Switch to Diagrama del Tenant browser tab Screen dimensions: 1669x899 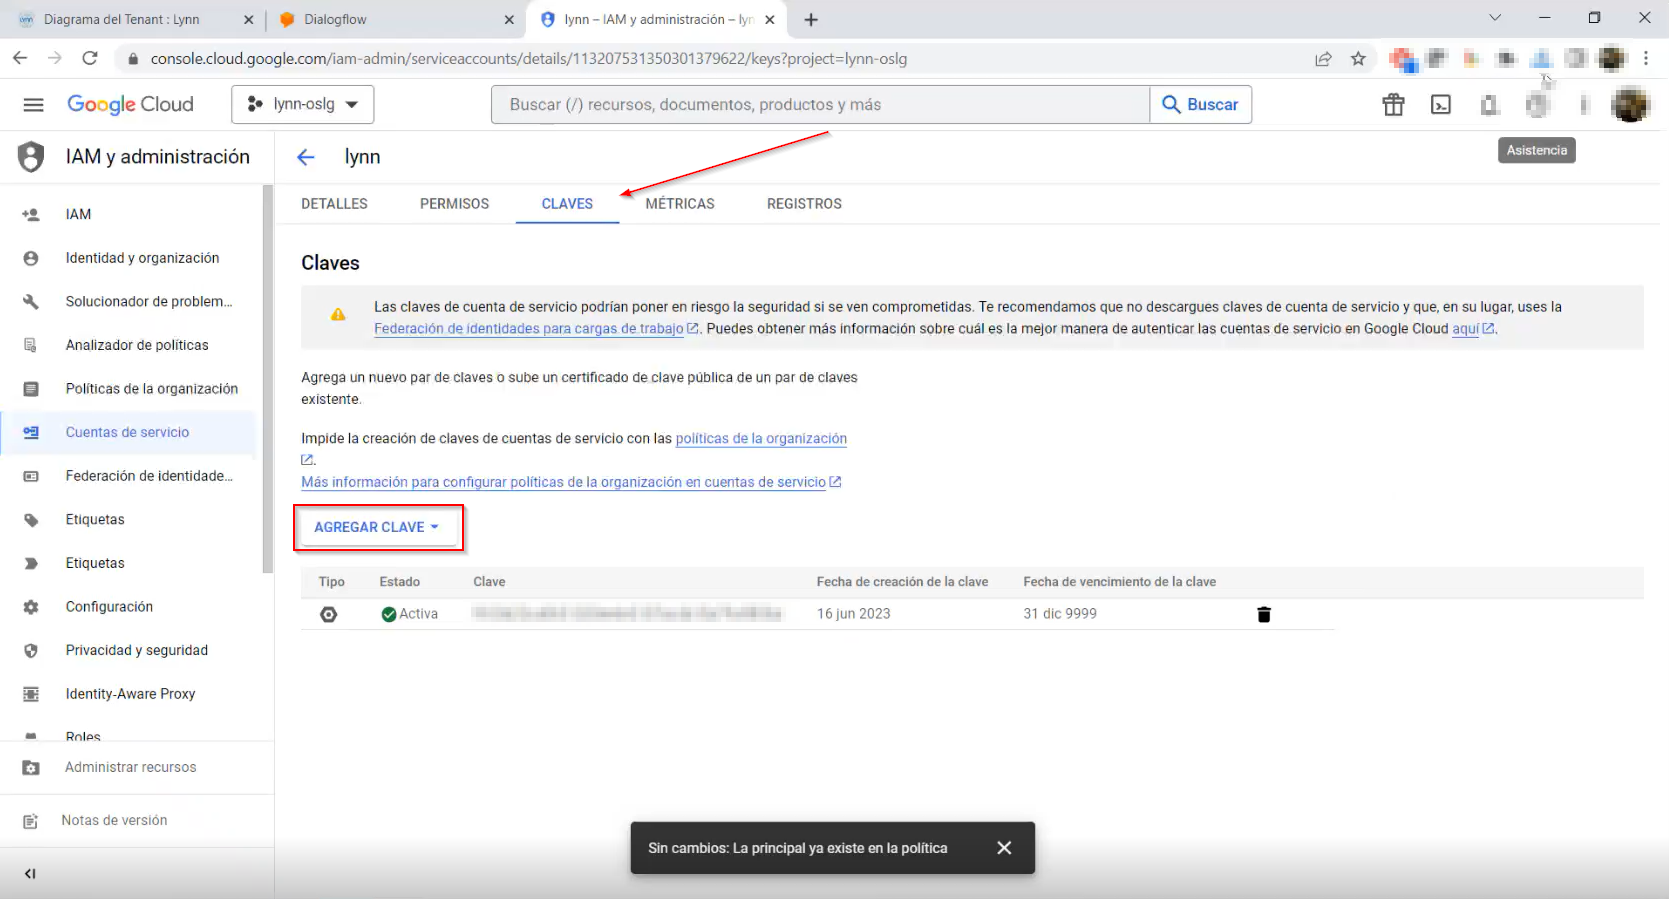tap(136, 20)
